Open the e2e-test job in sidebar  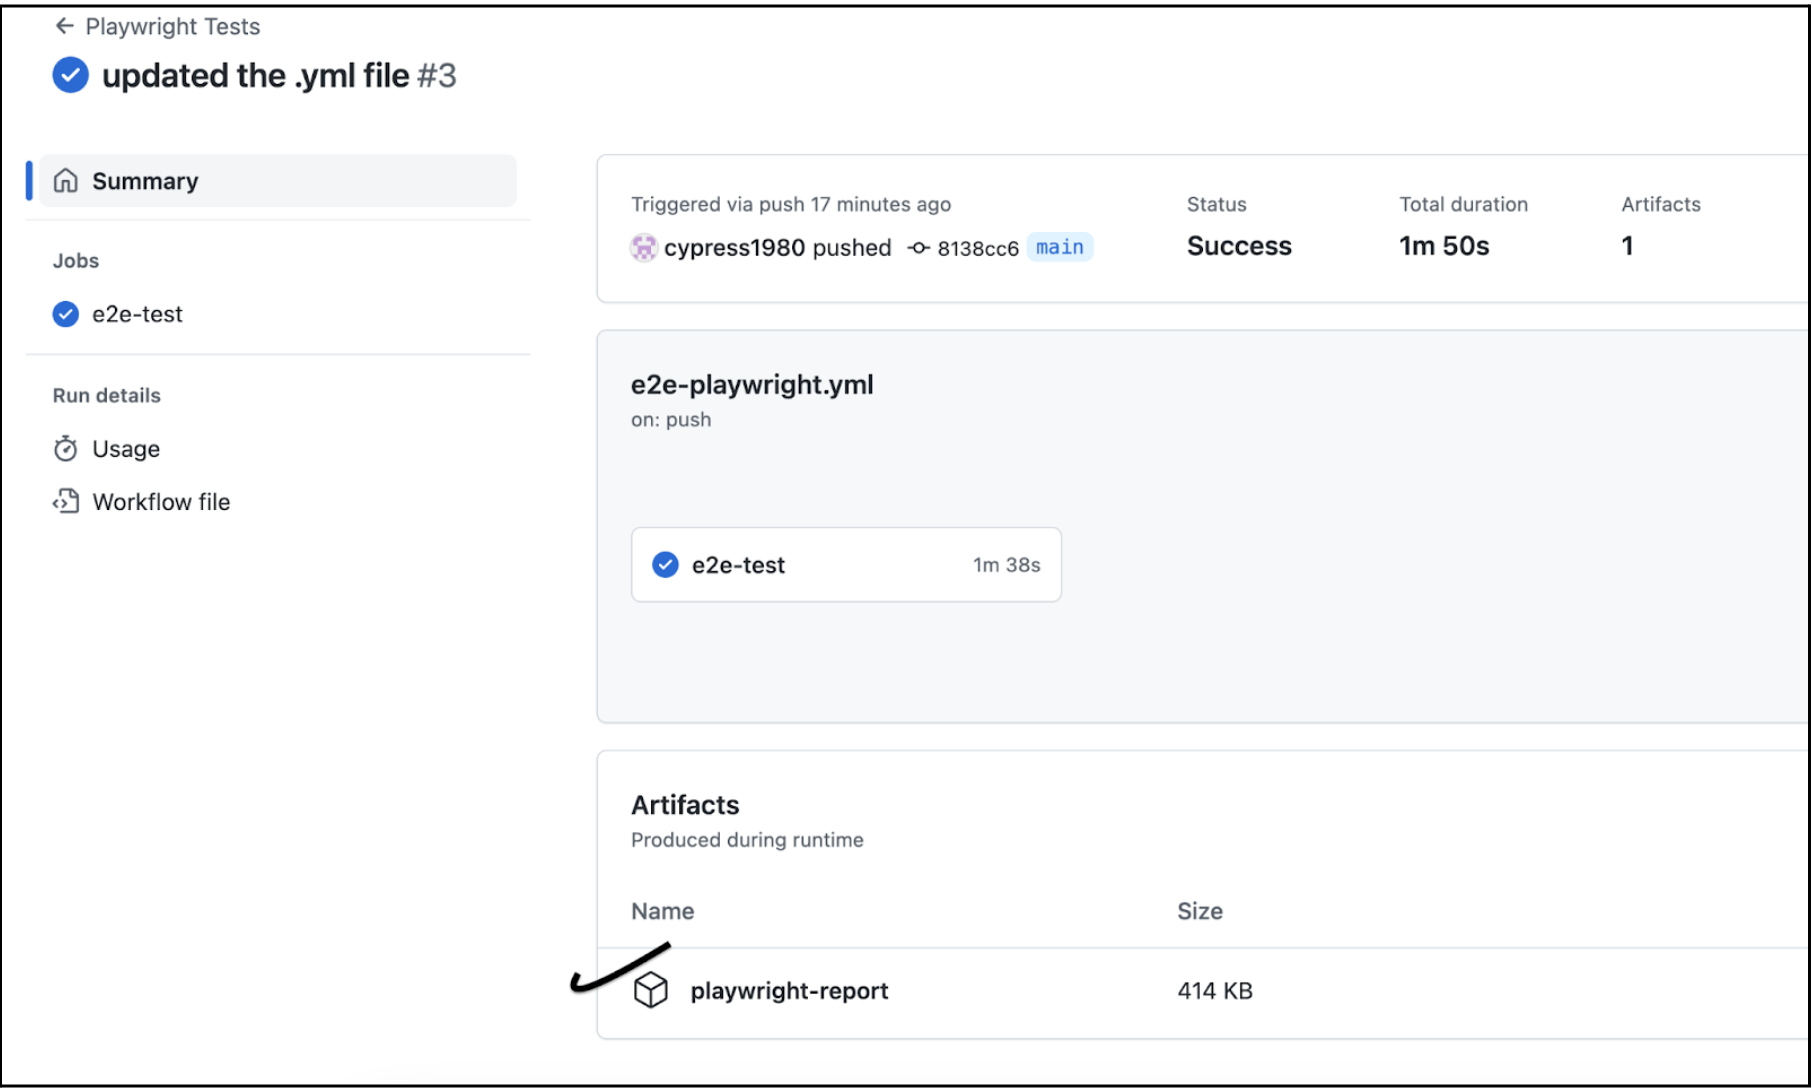[x=137, y=314]
